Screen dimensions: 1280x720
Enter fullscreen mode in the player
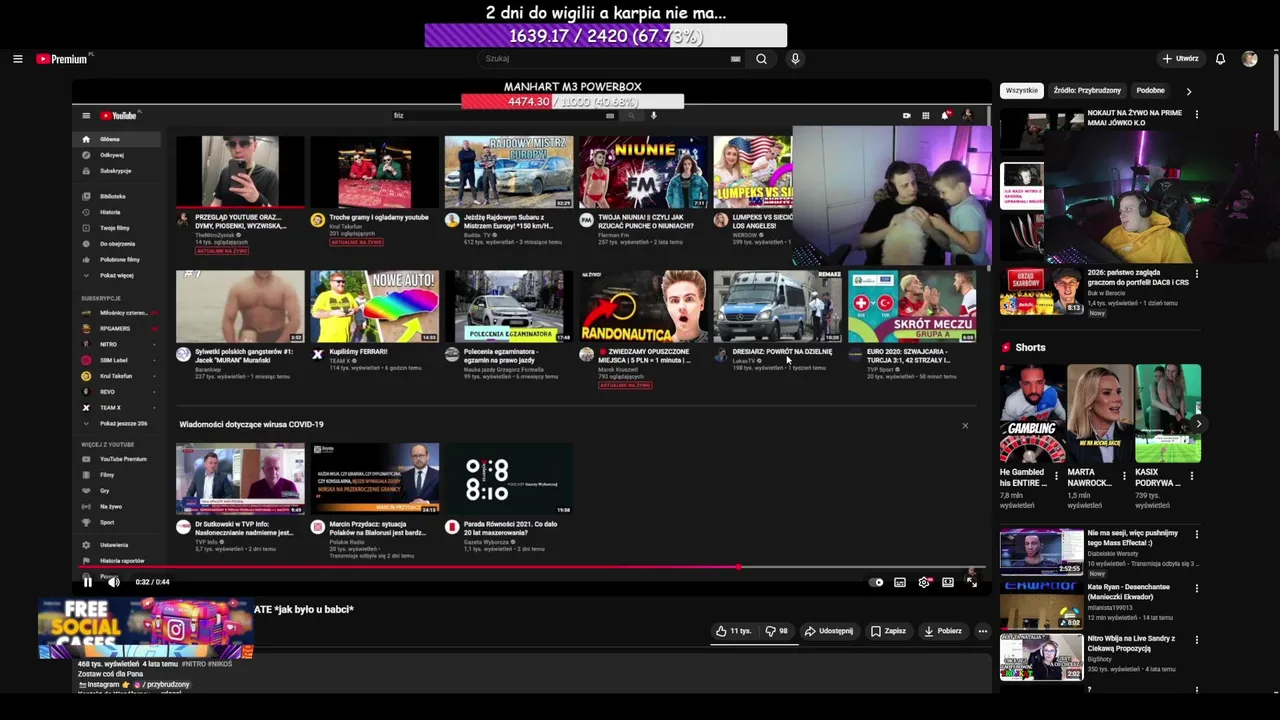coord(971,582)
